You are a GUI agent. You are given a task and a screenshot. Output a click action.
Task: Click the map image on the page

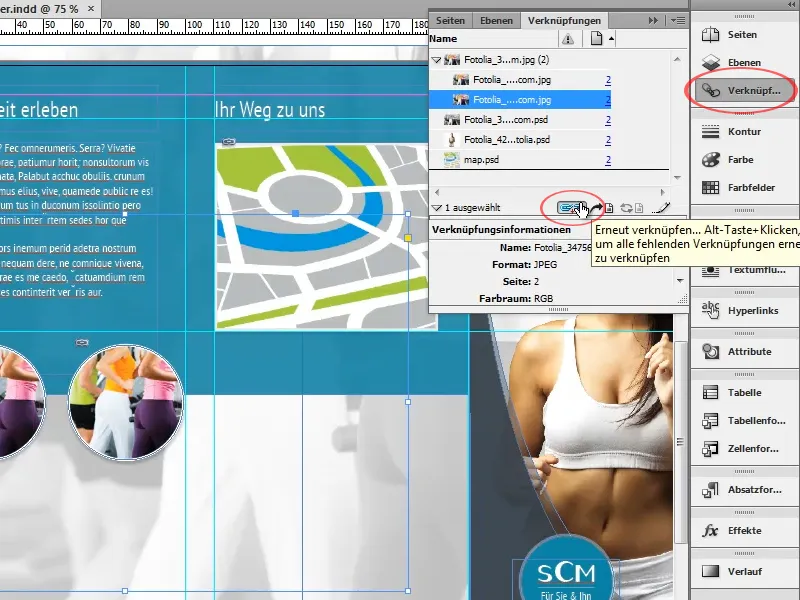click(321, 237)
